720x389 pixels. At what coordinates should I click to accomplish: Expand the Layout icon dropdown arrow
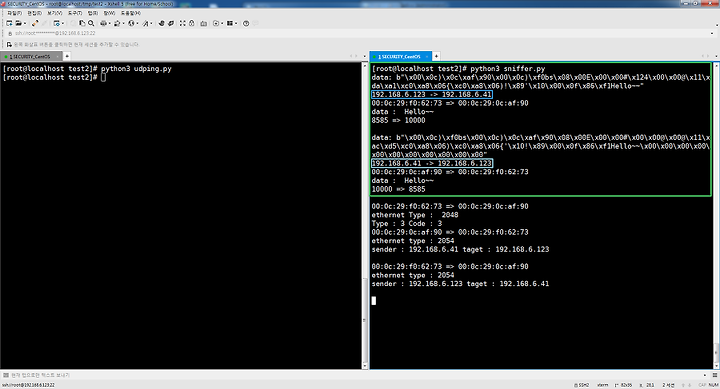pyautogui.click(x=236, y=23)
